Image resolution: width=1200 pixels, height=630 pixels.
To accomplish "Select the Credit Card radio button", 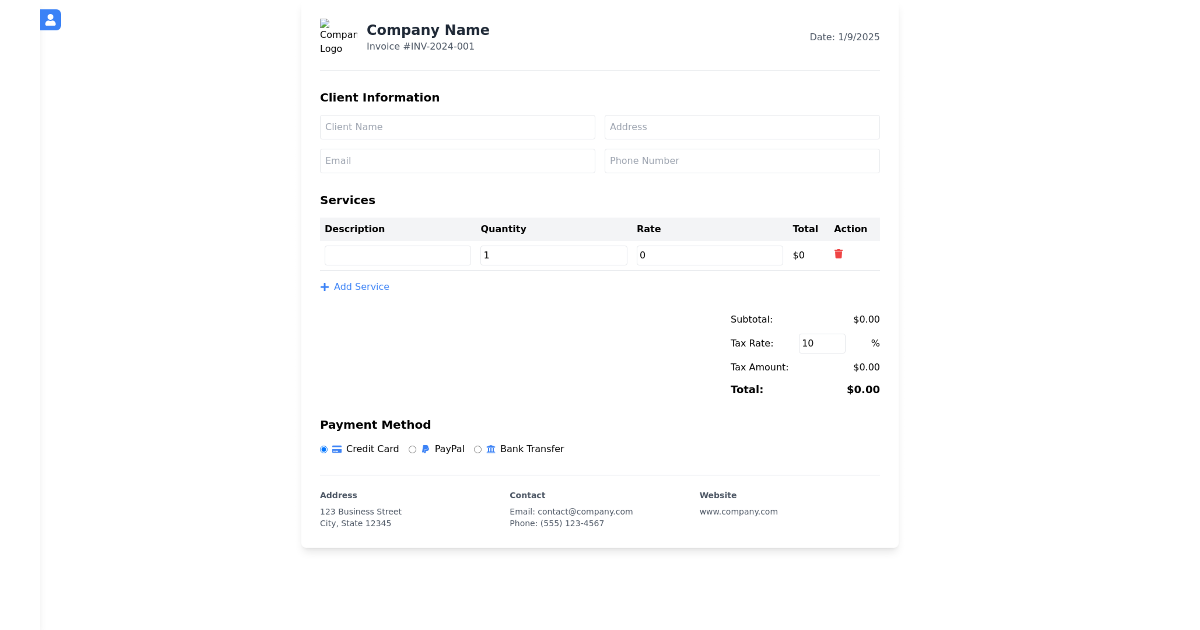I will (323, 449).
